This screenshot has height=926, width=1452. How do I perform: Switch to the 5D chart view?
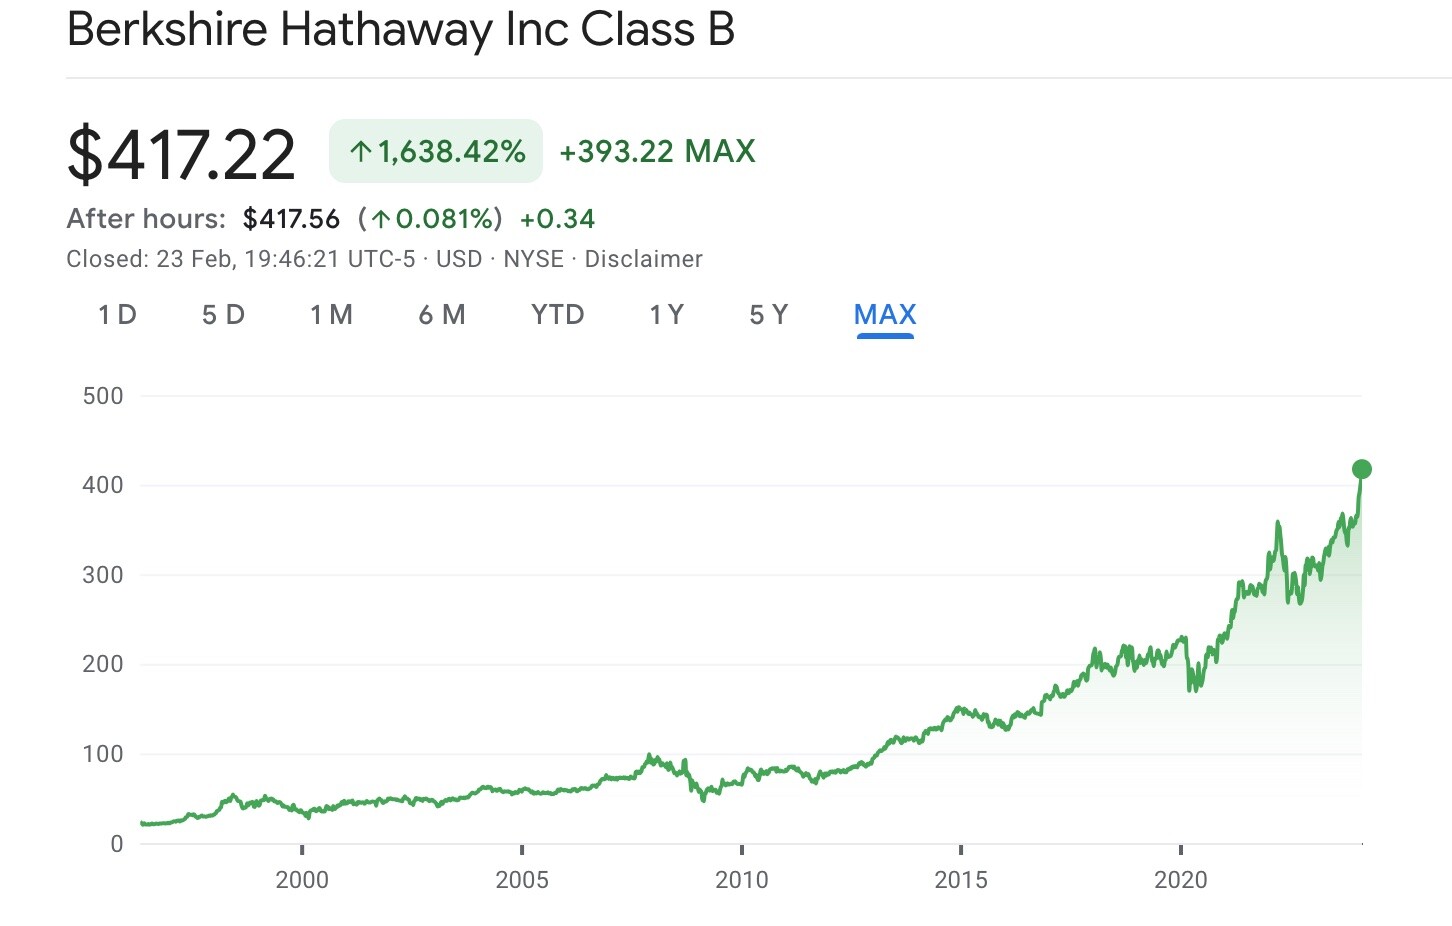223,314
